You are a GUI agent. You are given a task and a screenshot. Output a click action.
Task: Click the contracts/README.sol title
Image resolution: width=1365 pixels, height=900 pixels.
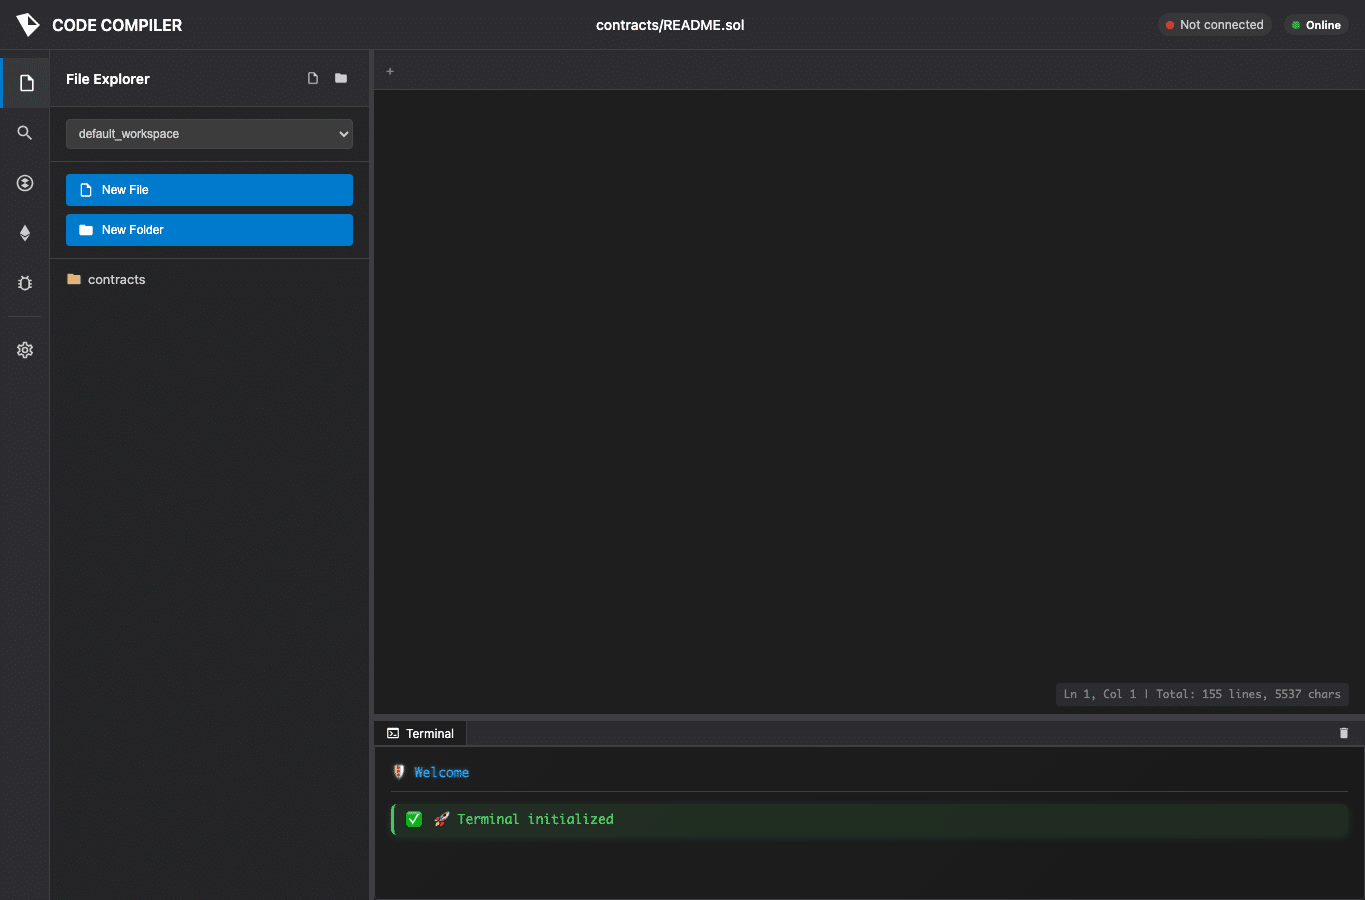coord(670,25)
